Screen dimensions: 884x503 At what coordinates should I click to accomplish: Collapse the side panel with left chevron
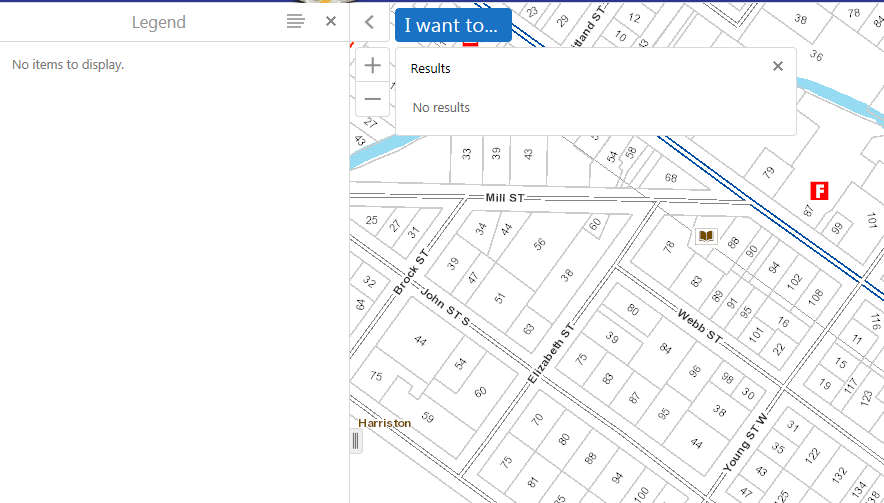click(369, 22)
